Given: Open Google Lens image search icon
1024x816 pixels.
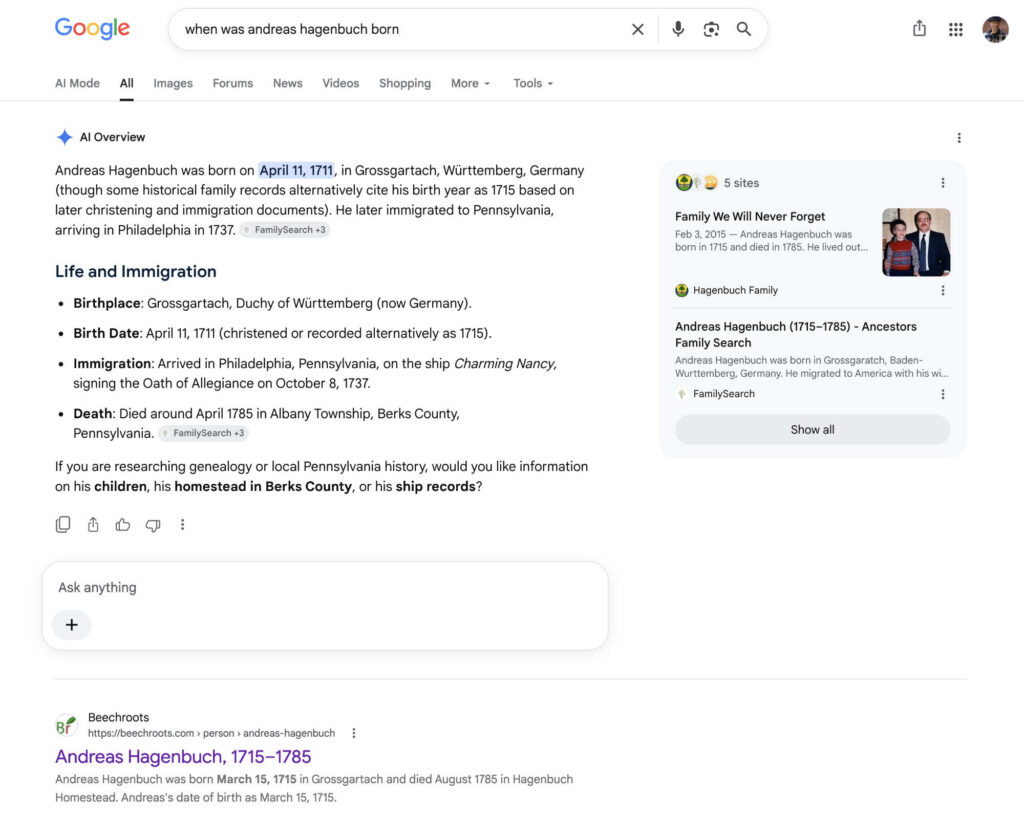Looking at the screenshot, I should click(x=711, y=29).
